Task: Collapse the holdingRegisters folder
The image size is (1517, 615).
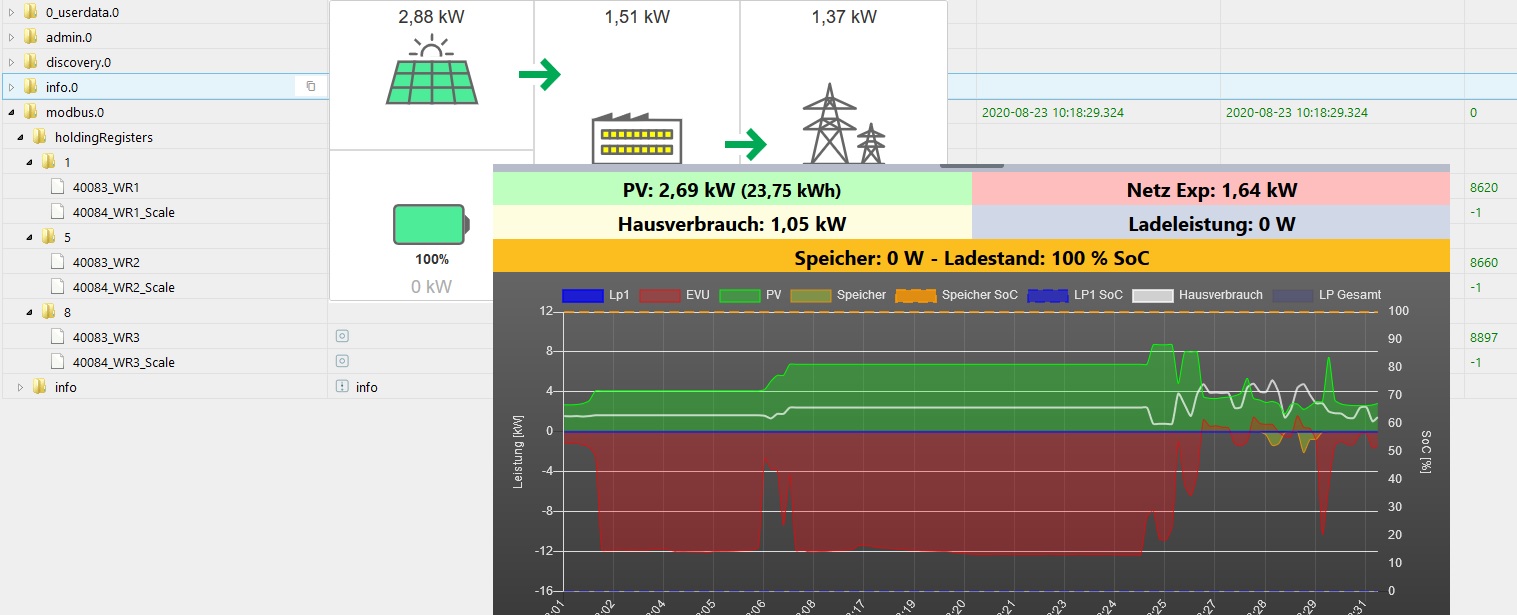Action: (x=21, y=137)
